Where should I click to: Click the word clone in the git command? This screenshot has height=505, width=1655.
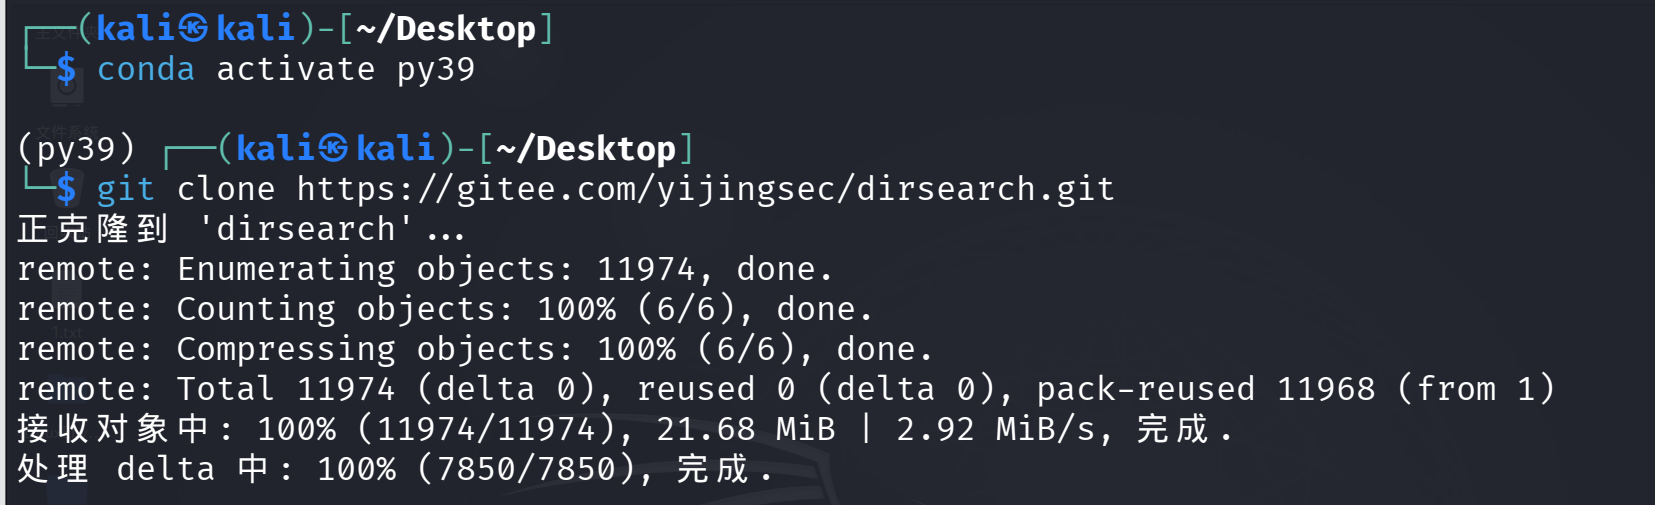point(226,189)
